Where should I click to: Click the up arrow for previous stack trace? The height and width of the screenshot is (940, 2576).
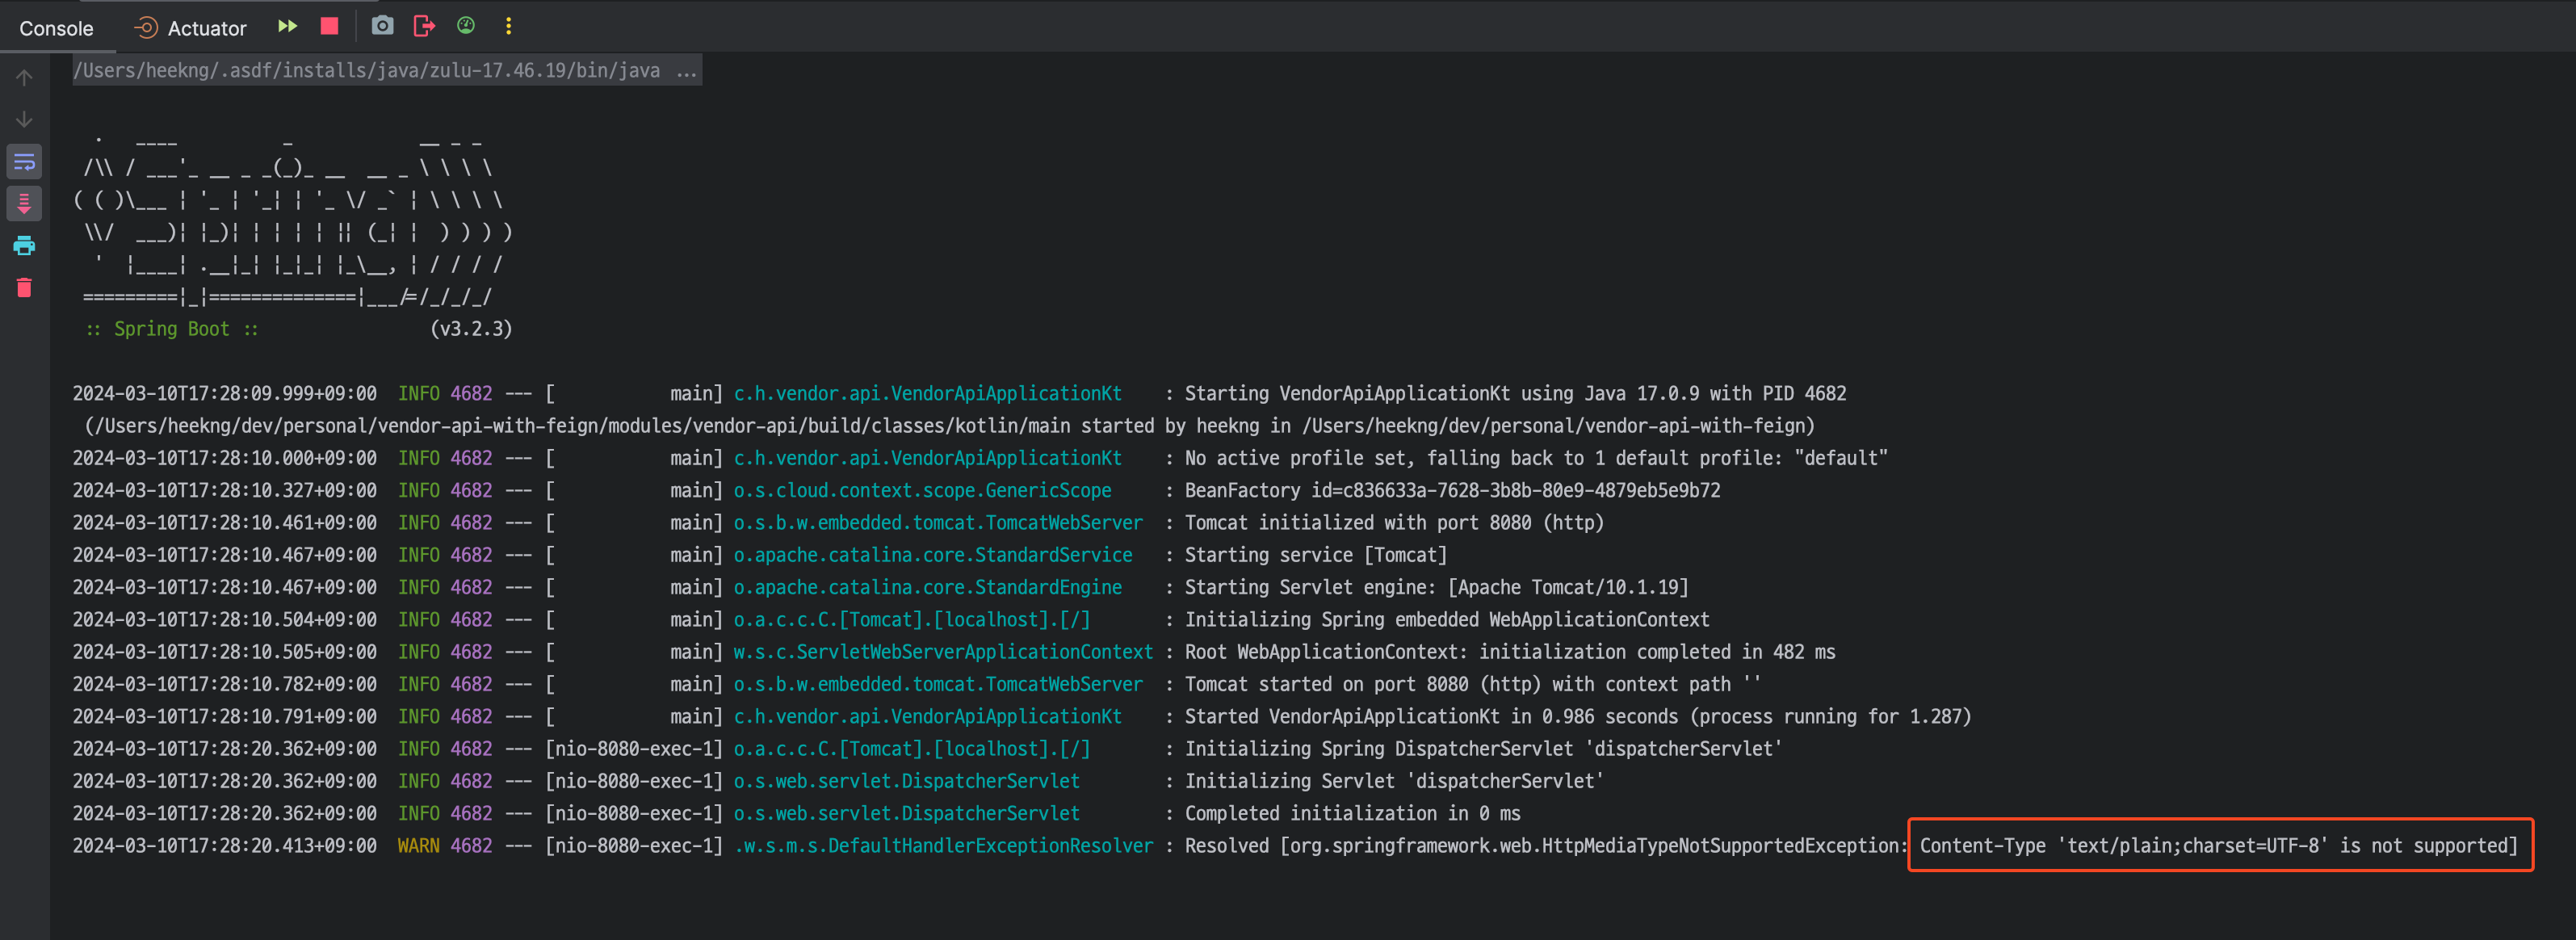[x=25, y=78]
